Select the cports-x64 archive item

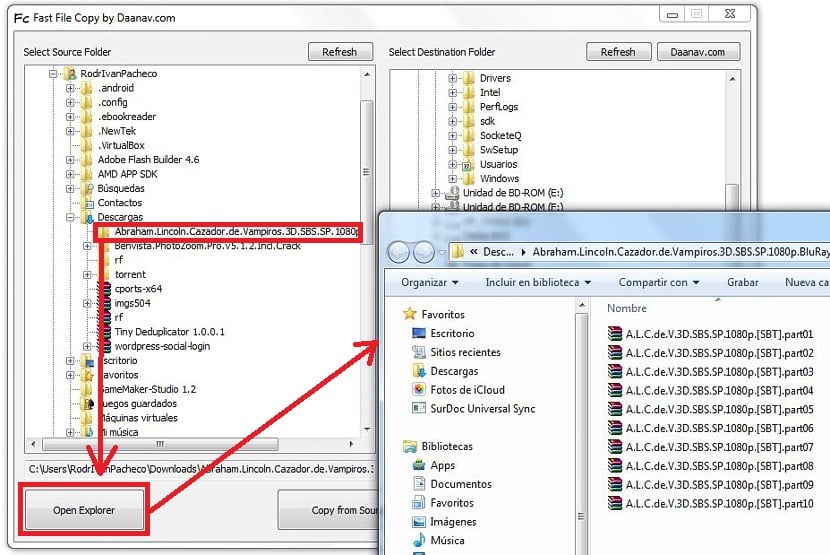click(x=138, y=289)
